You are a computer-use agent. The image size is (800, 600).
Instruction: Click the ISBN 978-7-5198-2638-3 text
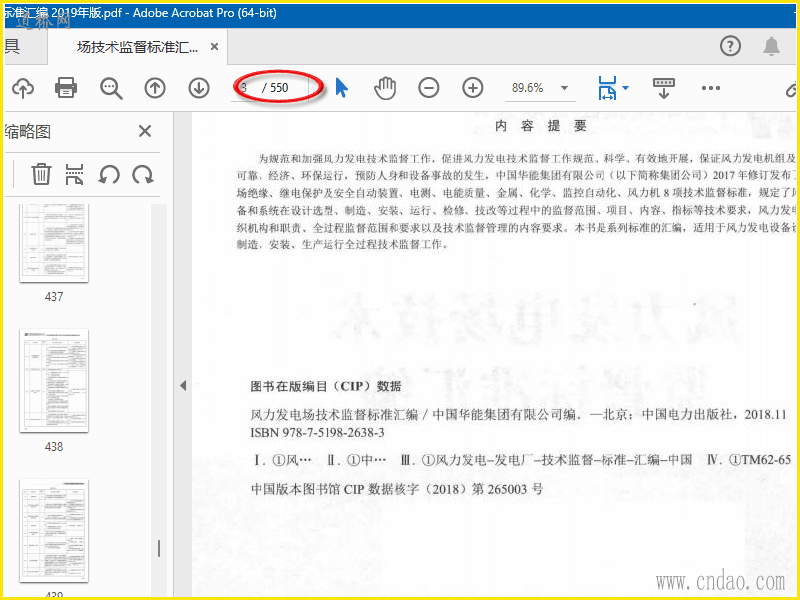pyautogui.click(x=317, y=433)
